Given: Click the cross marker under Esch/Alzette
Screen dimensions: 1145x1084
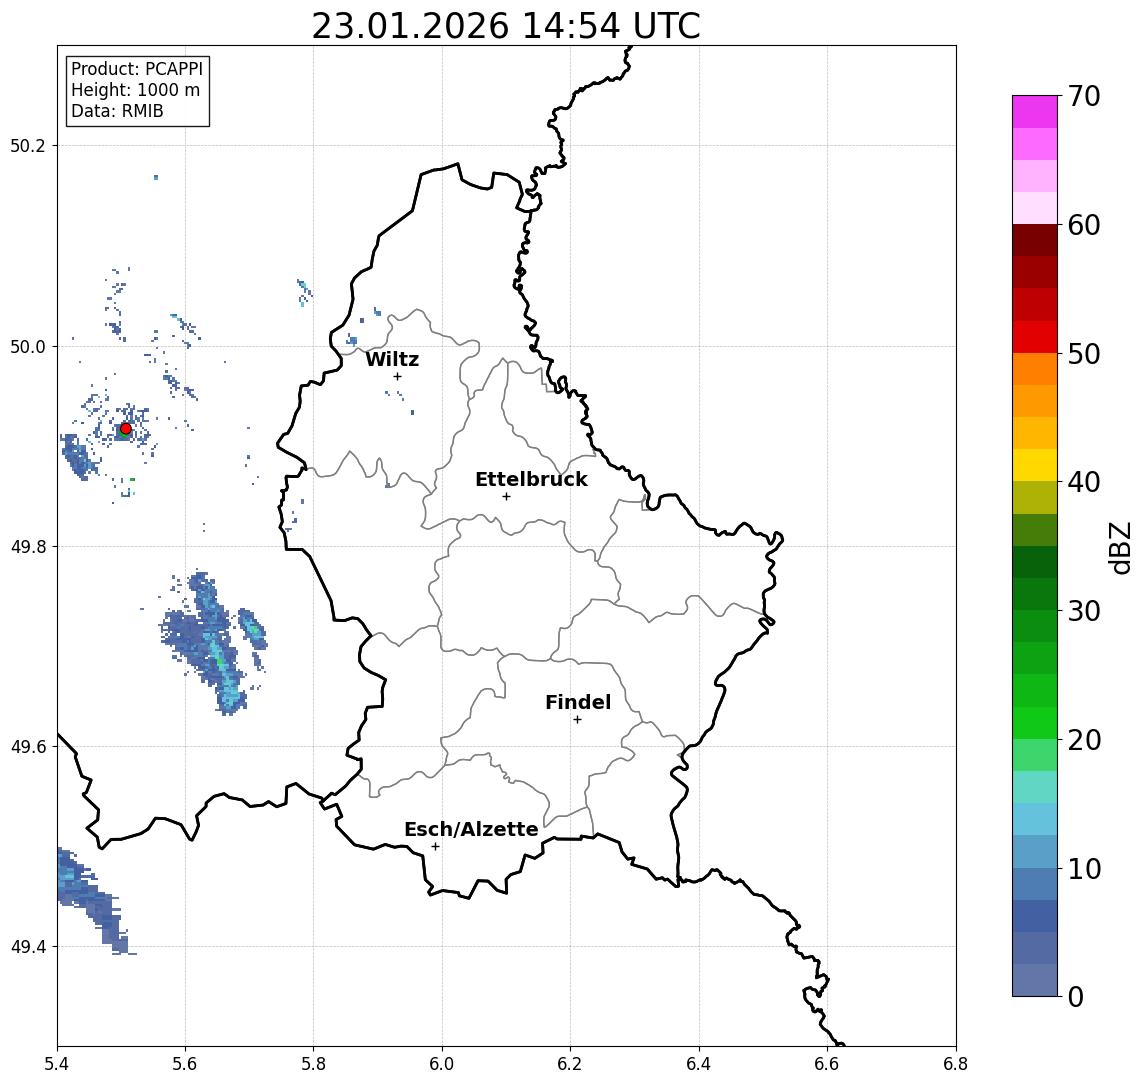Looking at the screenshot, I should (435, 847).
